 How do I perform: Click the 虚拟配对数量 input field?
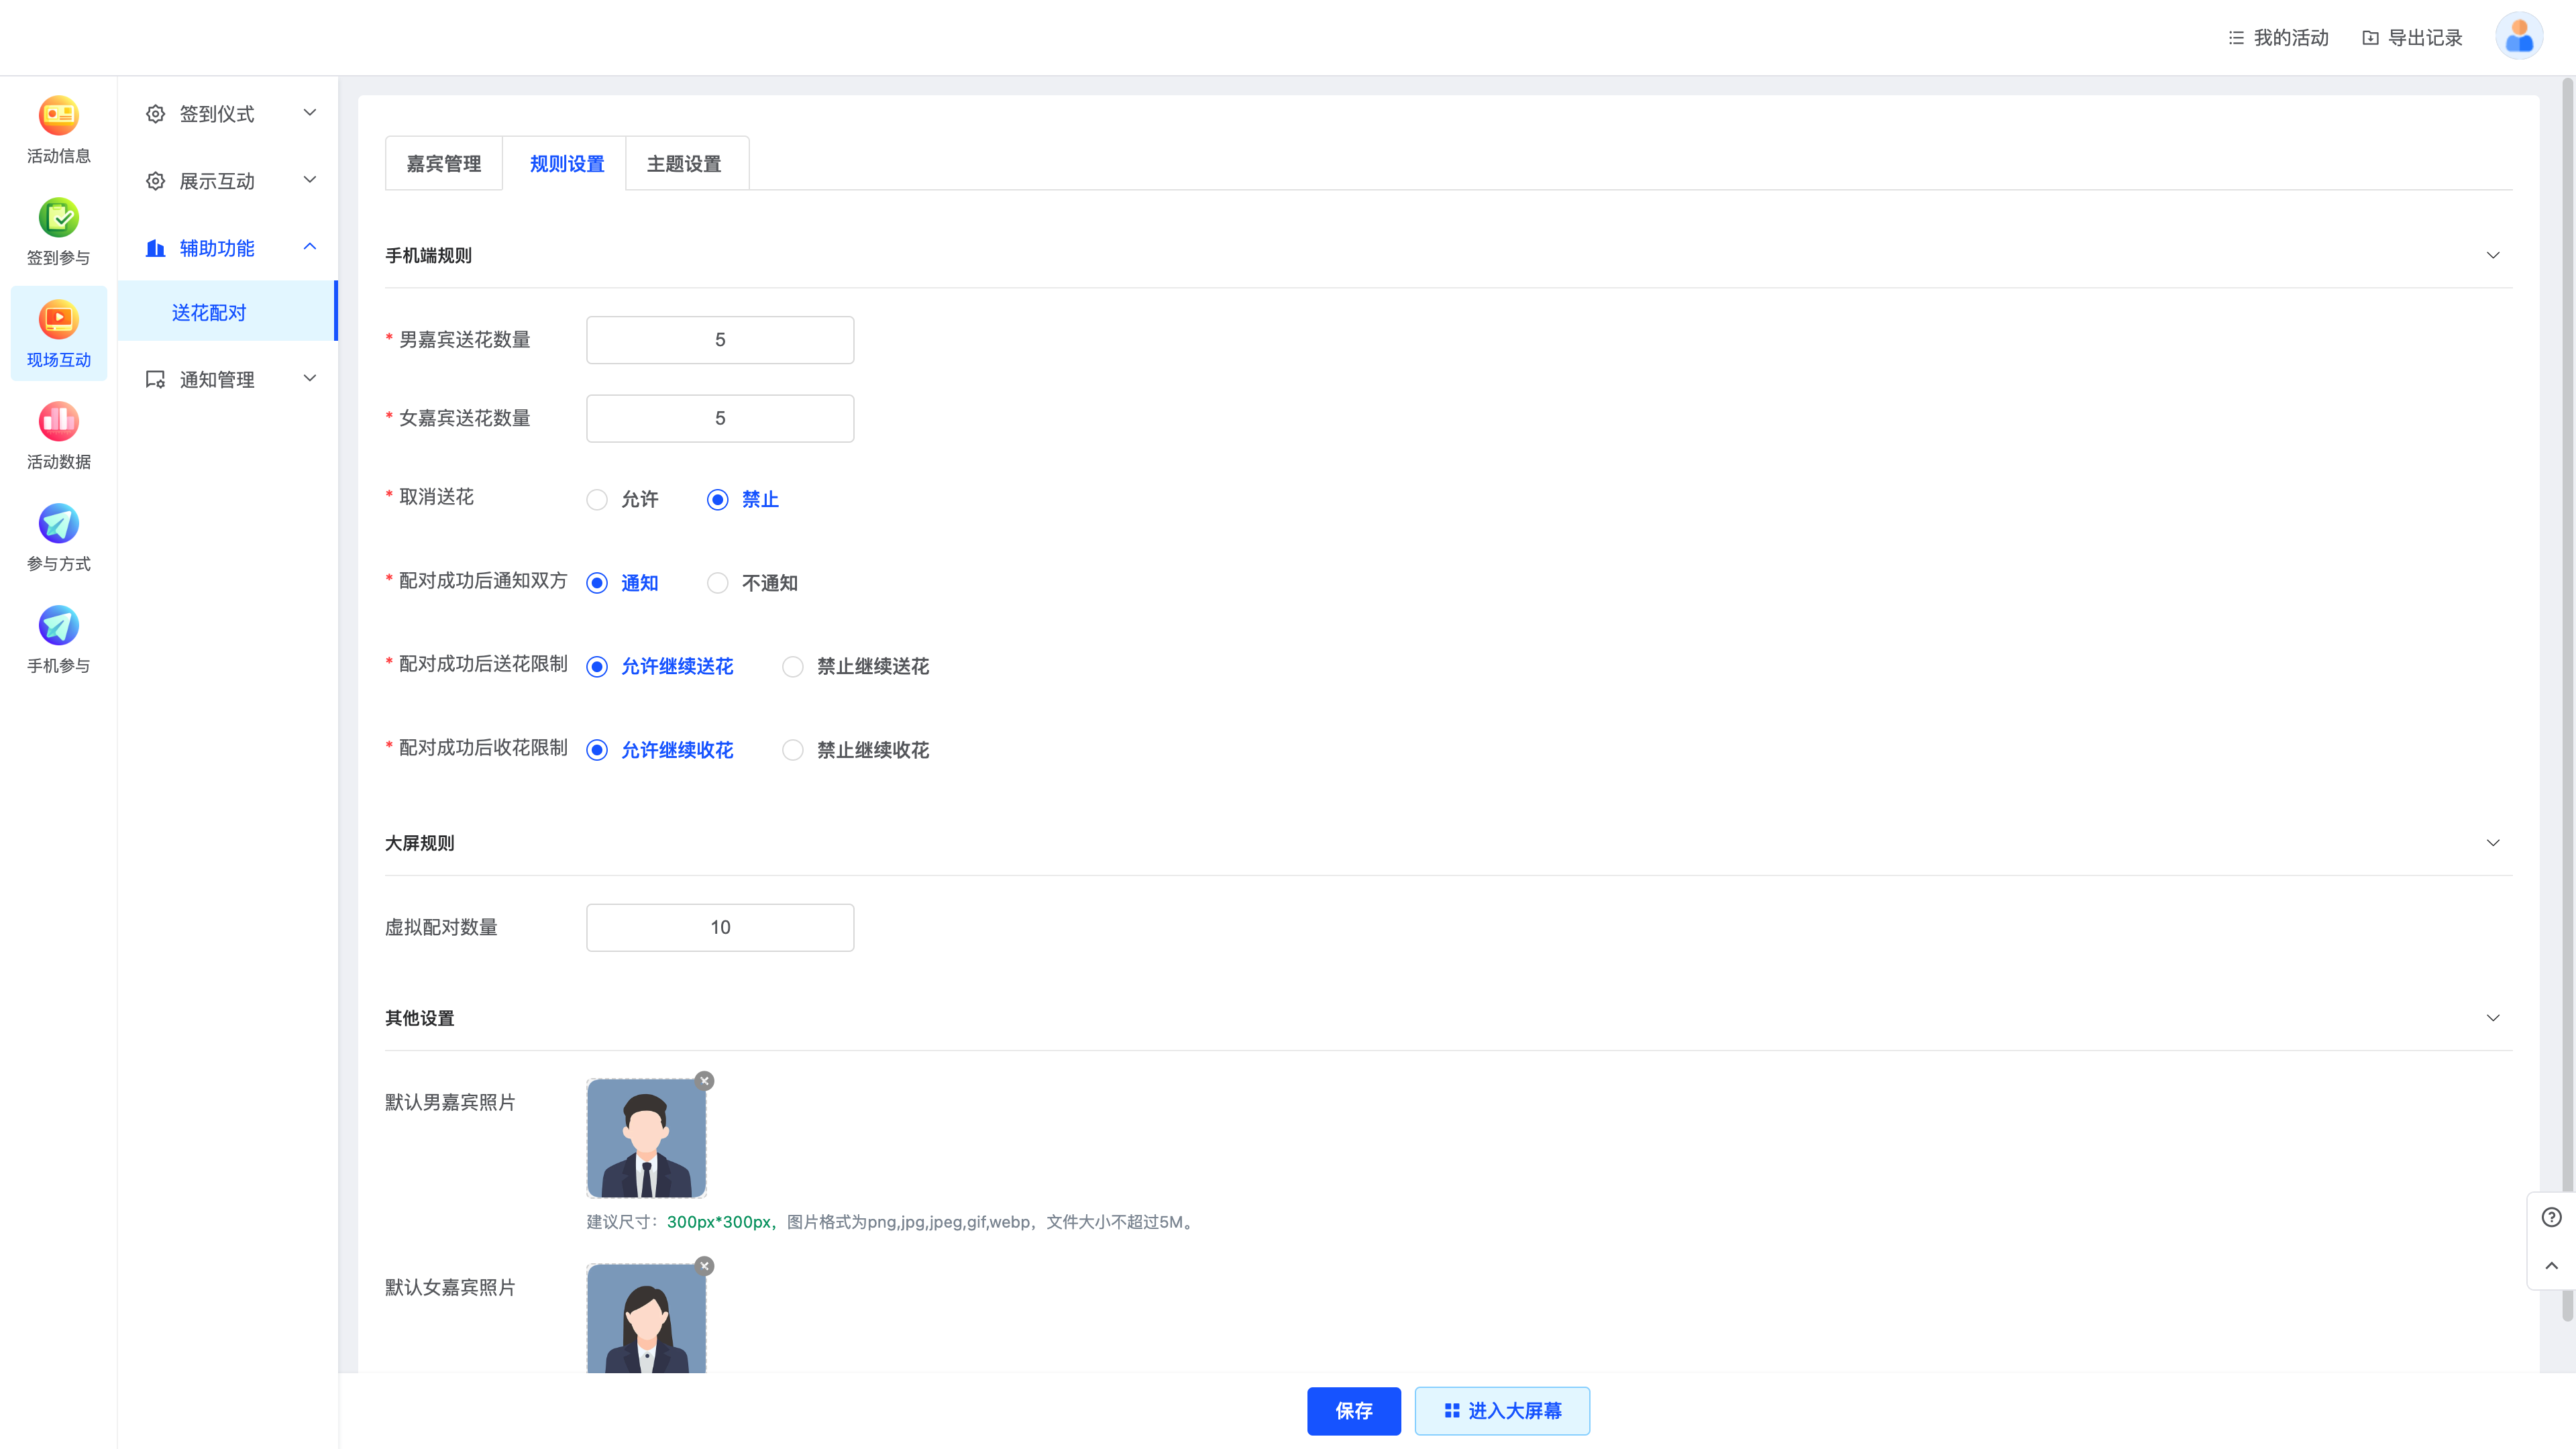click(720, 928)
